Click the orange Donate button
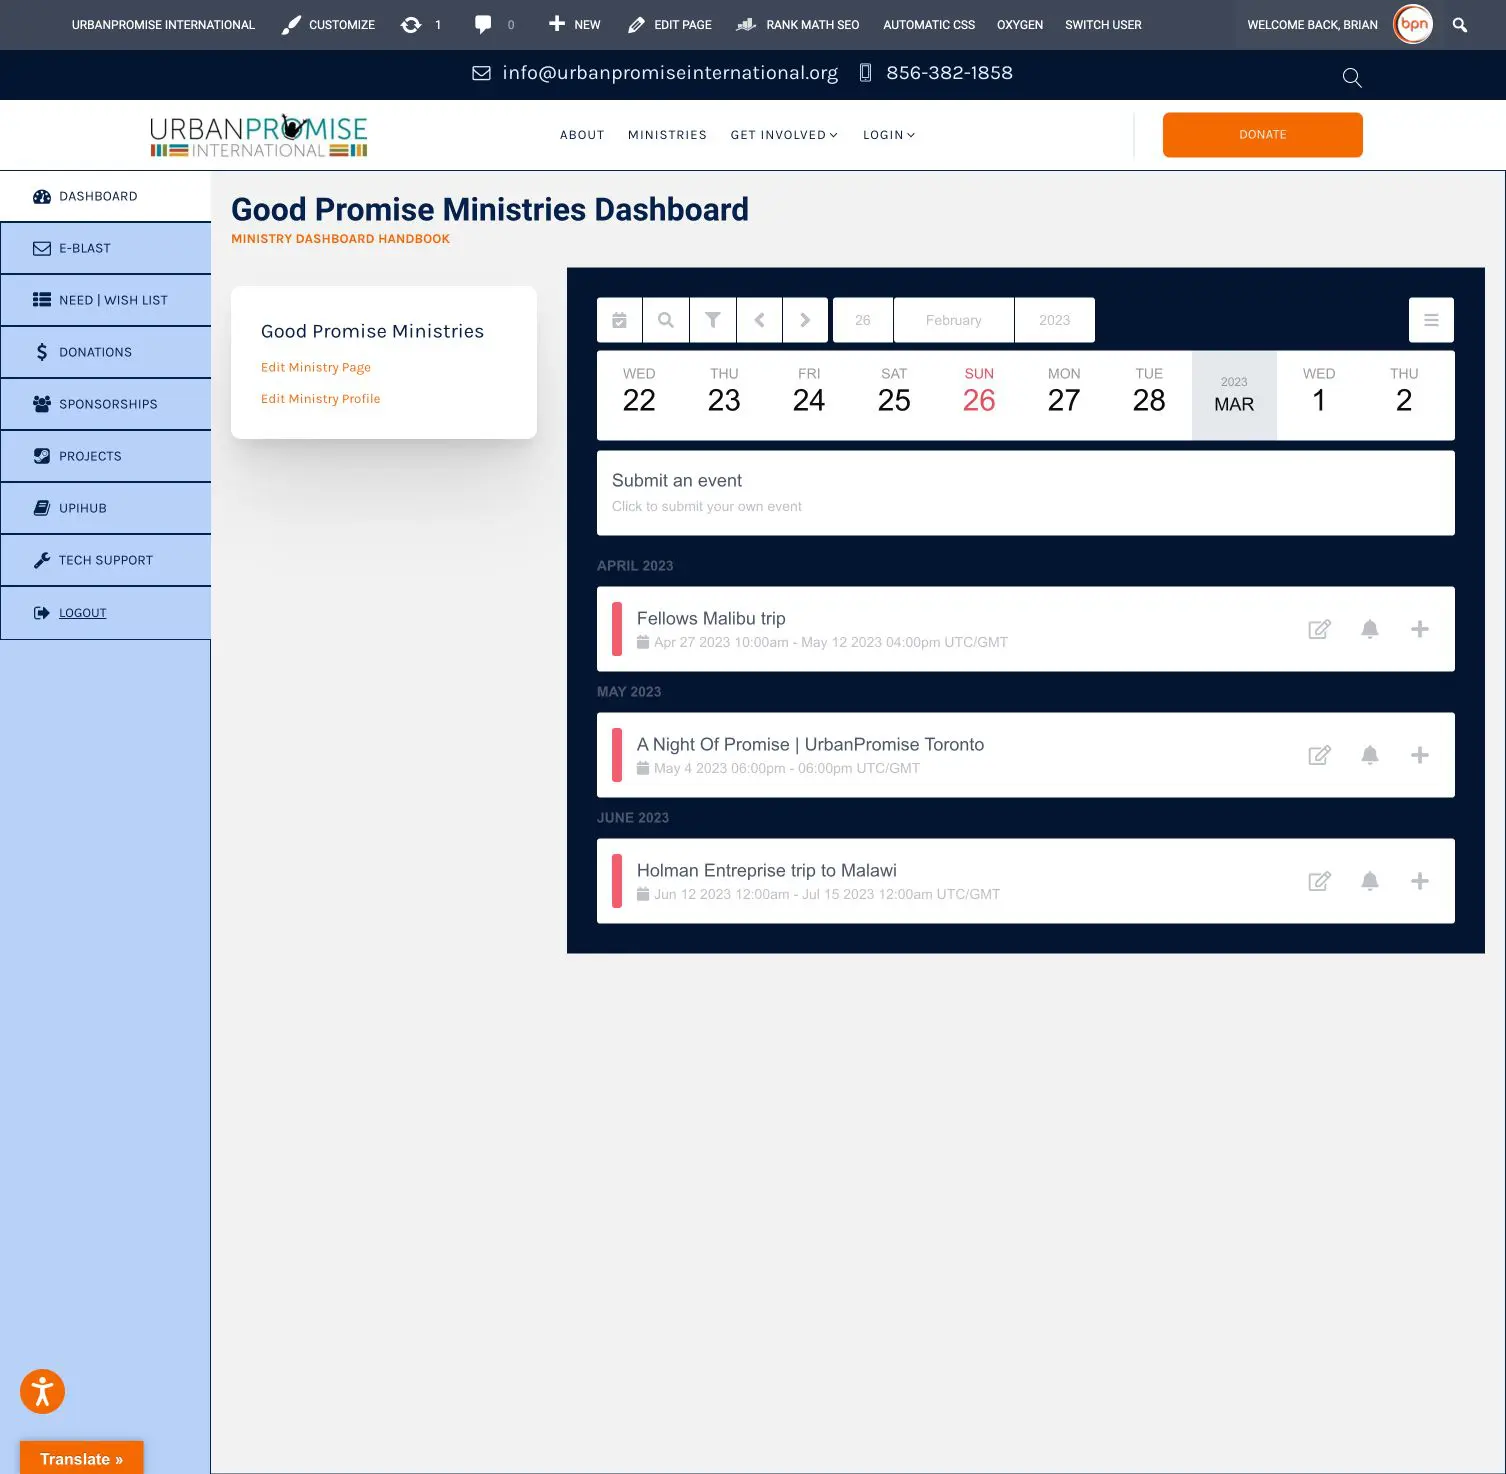Screen dimensions: 1506x1474 tap(1262, 135)
